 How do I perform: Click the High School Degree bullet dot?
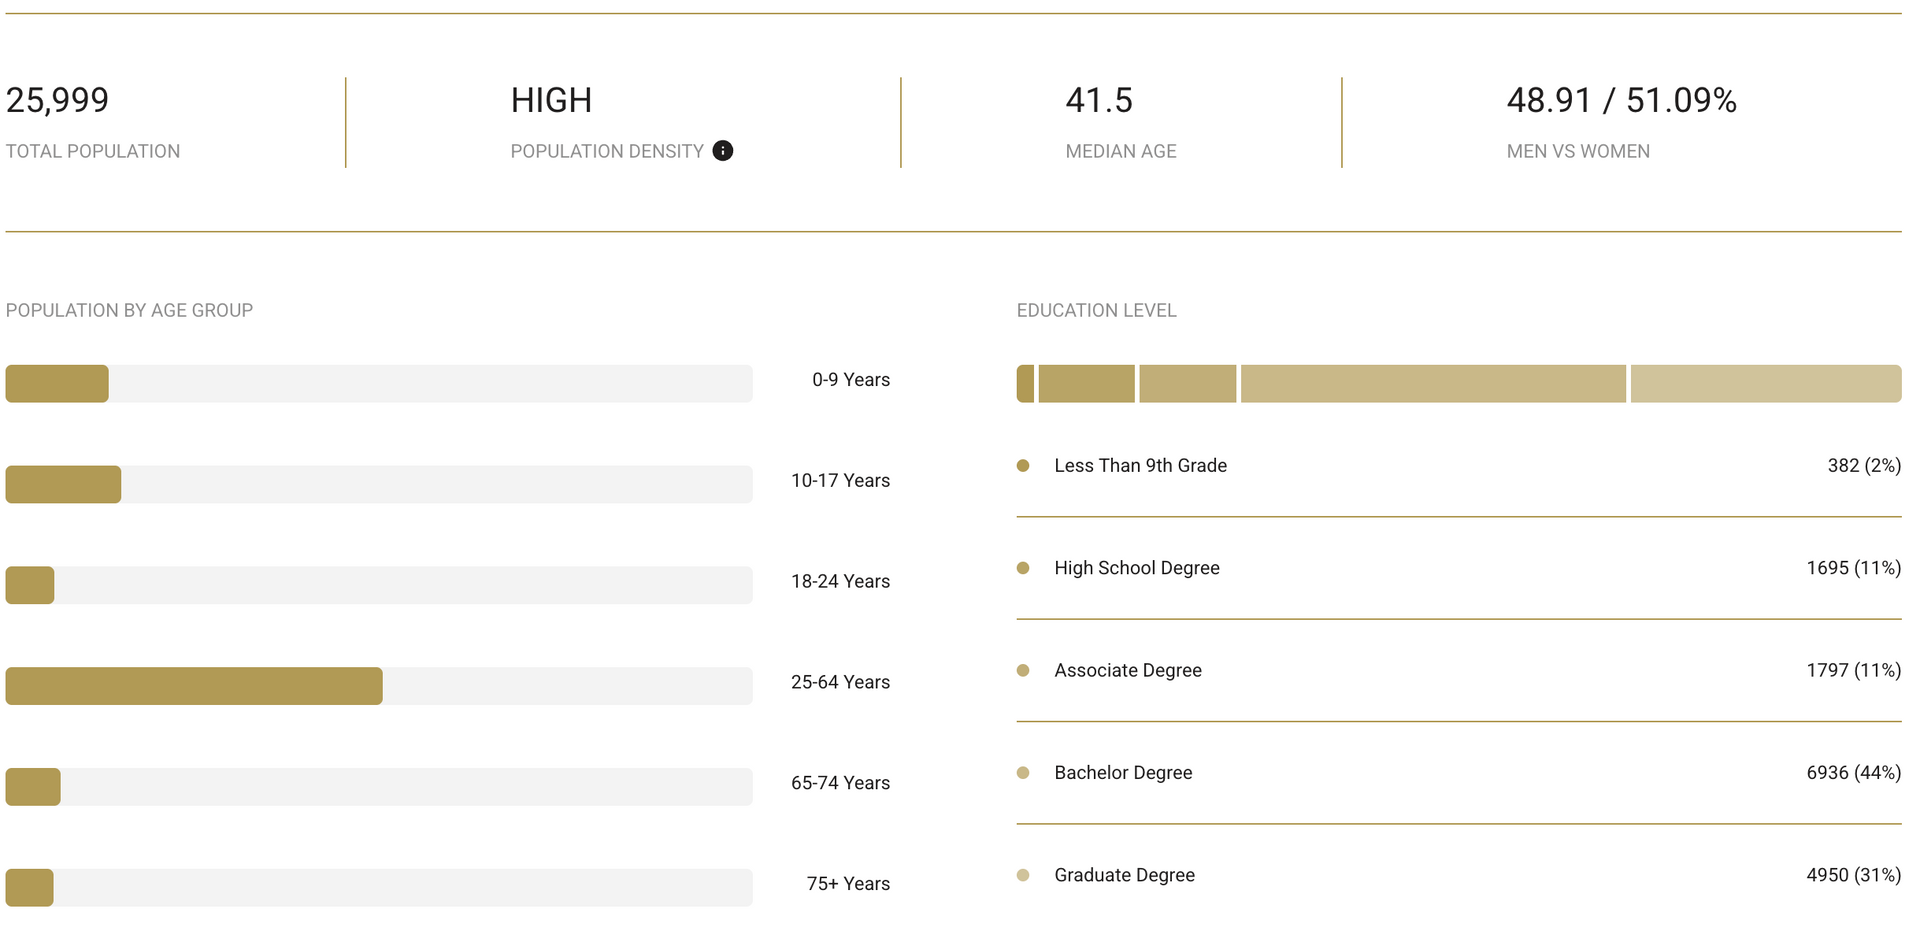(1023, 568)
